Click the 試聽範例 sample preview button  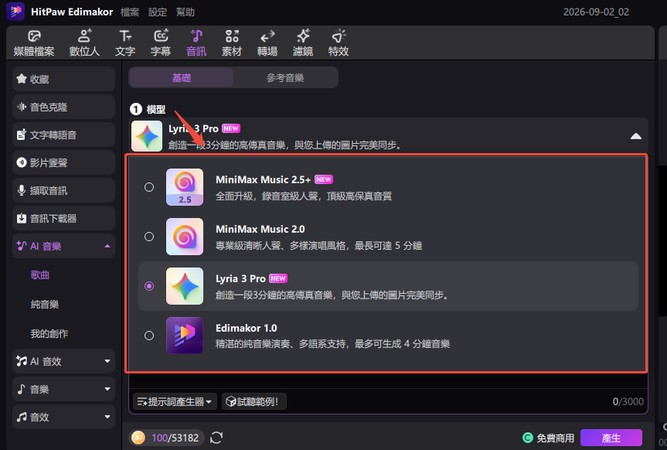click(254, 402)
